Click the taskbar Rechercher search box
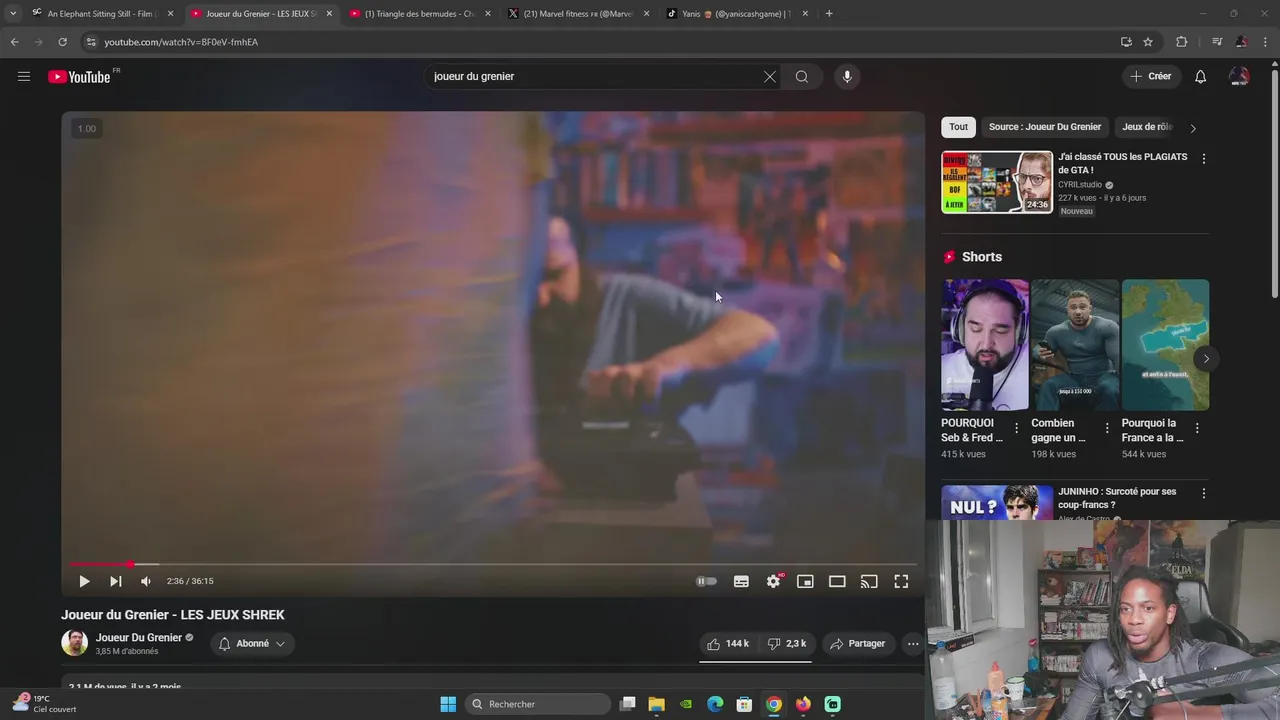Viewport: 1280px width, 720px height. click(538, 704)
